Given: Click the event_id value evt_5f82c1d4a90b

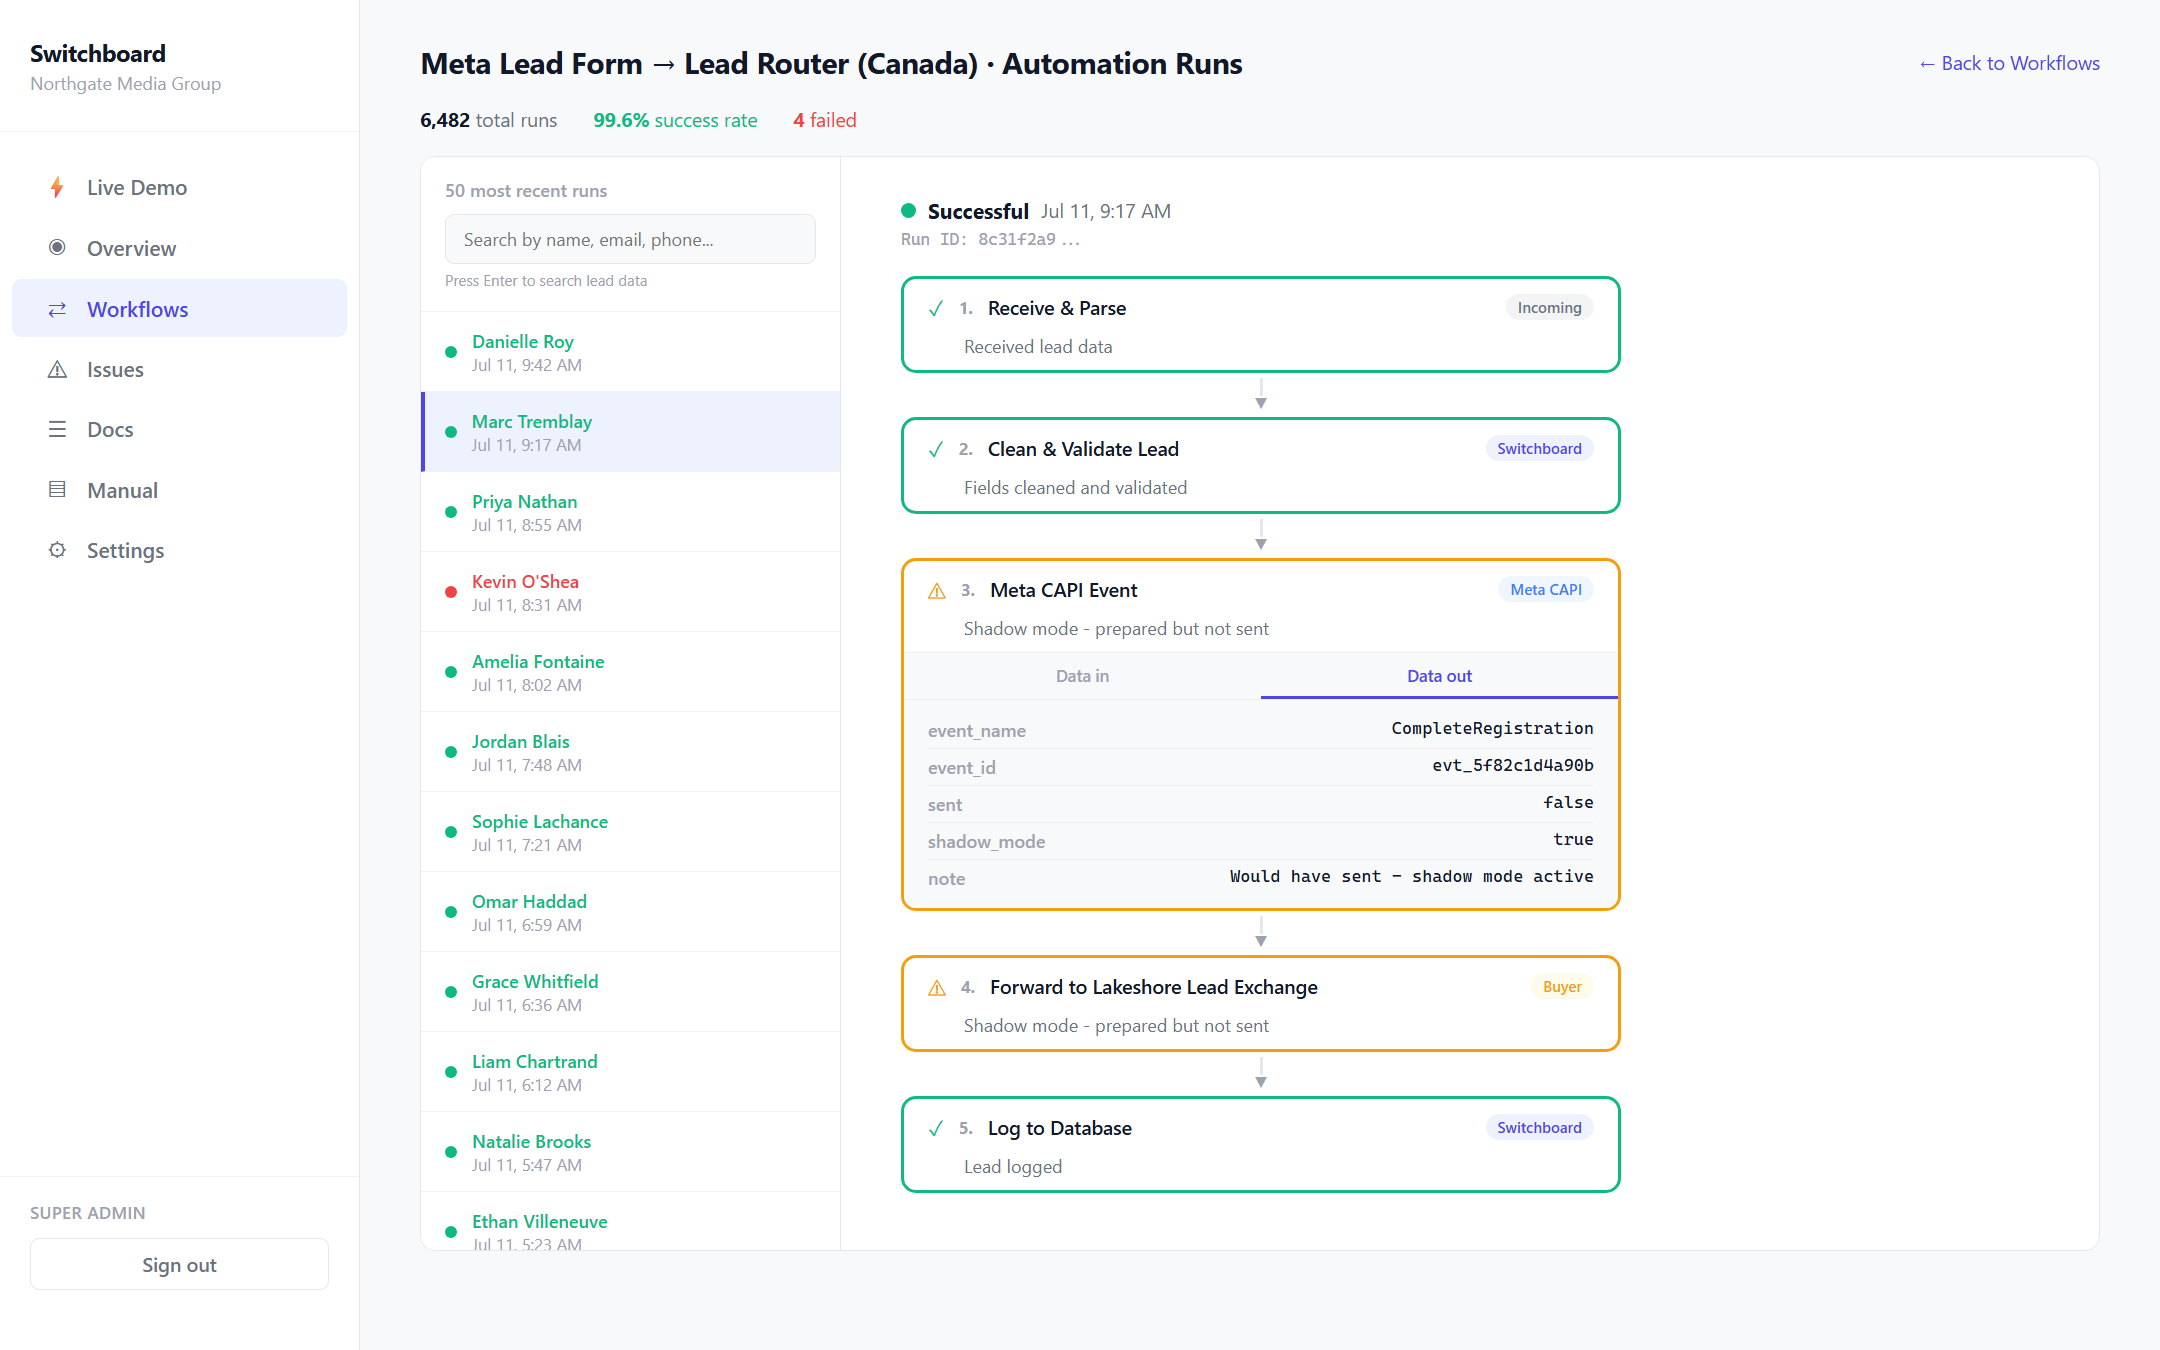Looking at the screenshot, I should (1512, 765).
